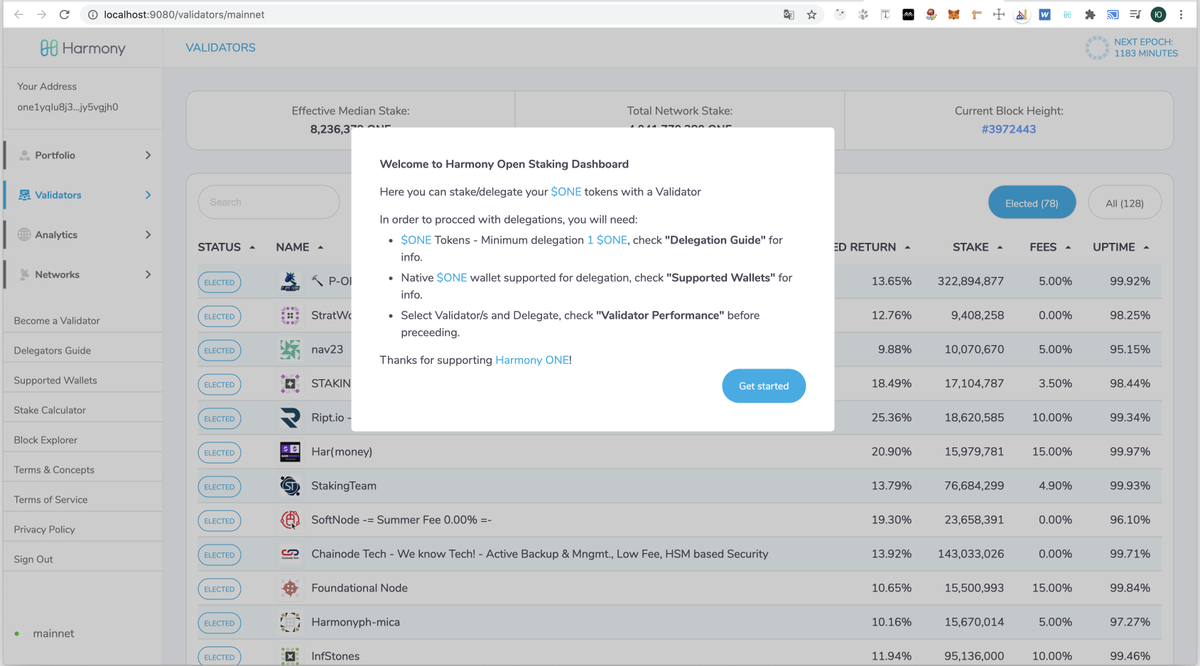Image resolution: width=1200 pixels, height=666 pixels.
Task: Open the Chrome extensions puzzle icon
Action: pos(1090,15)
